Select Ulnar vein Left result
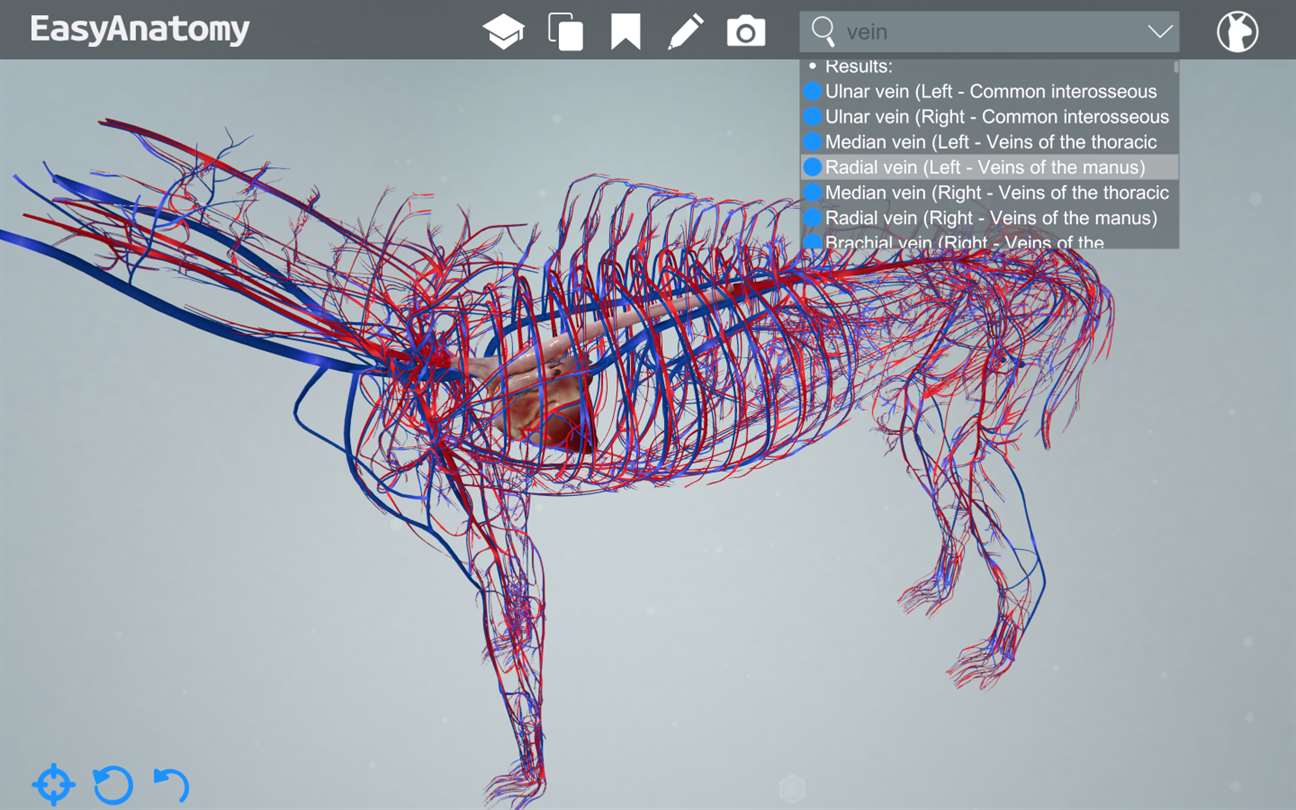1296x810 pixels. click(989, 91)
